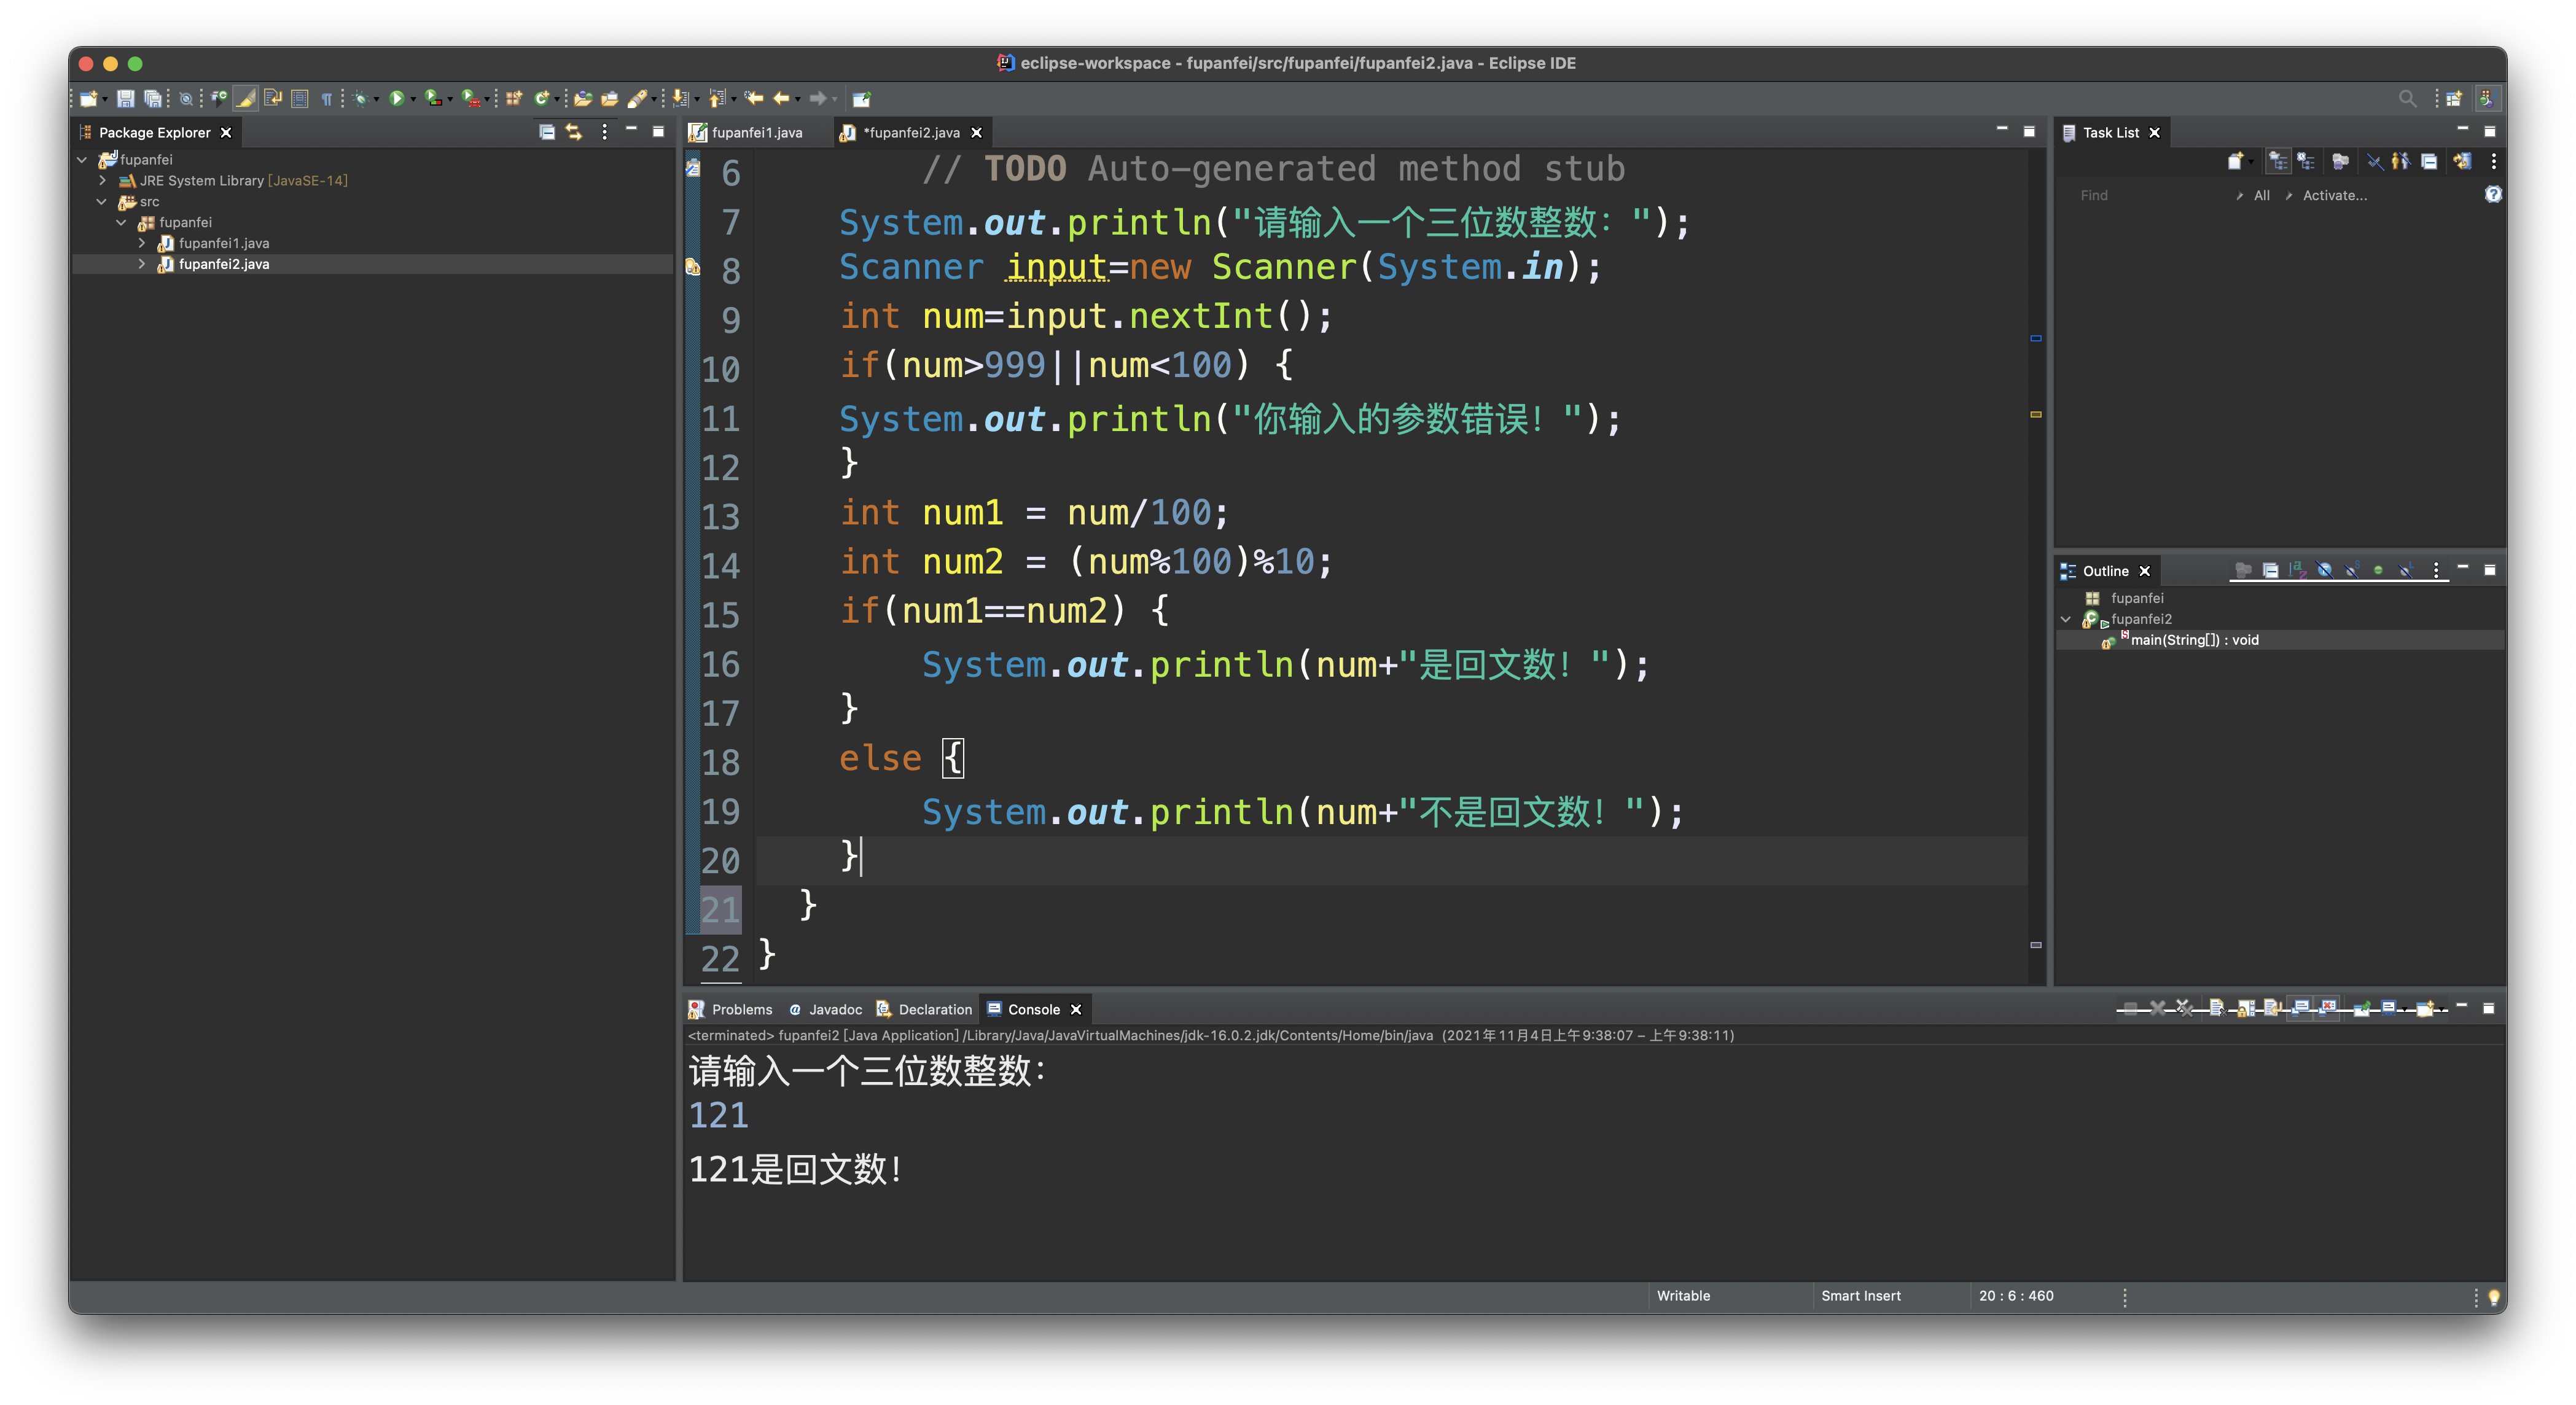Switch to the fupanfei1.java editor tab
This screenshot has height=1405, width=2576.
(x=757, y=132)
